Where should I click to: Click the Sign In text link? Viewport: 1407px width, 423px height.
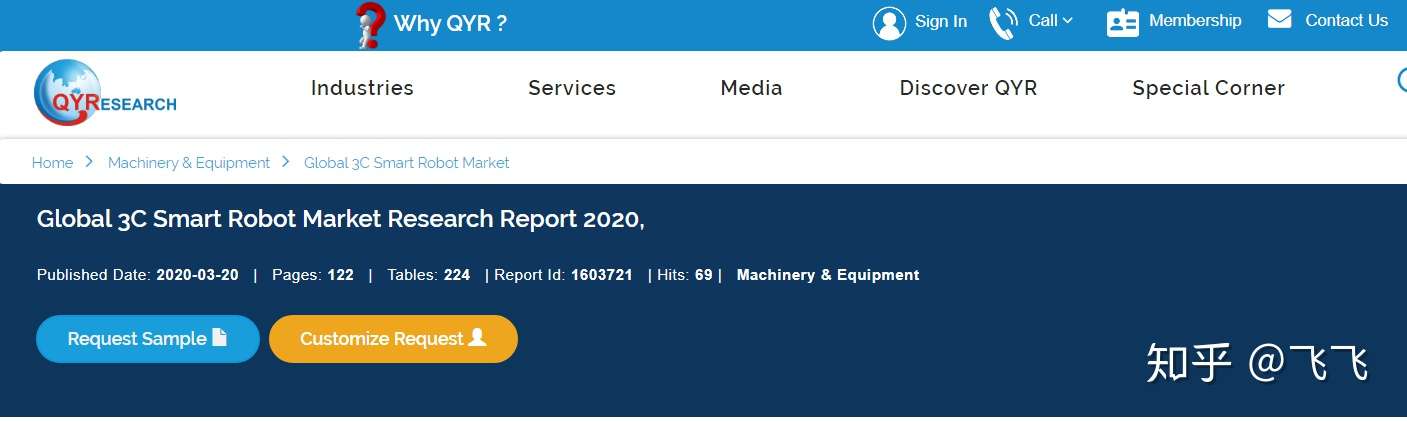(941, 21)
